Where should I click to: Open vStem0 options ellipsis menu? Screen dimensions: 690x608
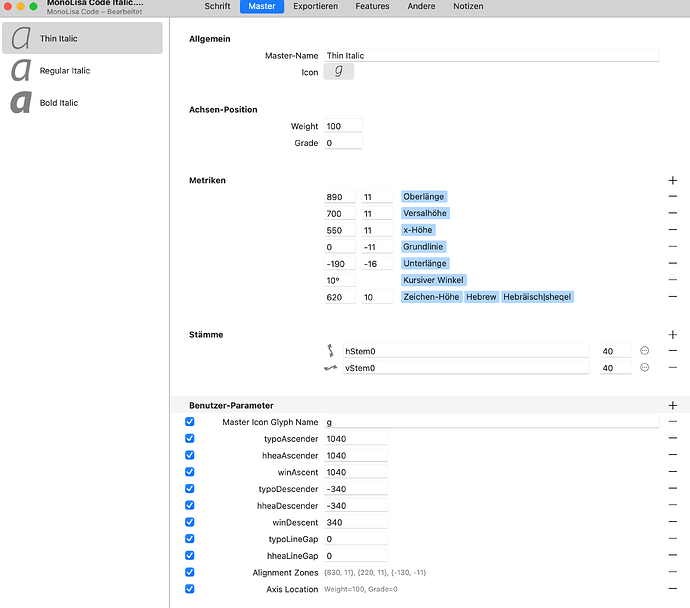click(x=644, y=367)
